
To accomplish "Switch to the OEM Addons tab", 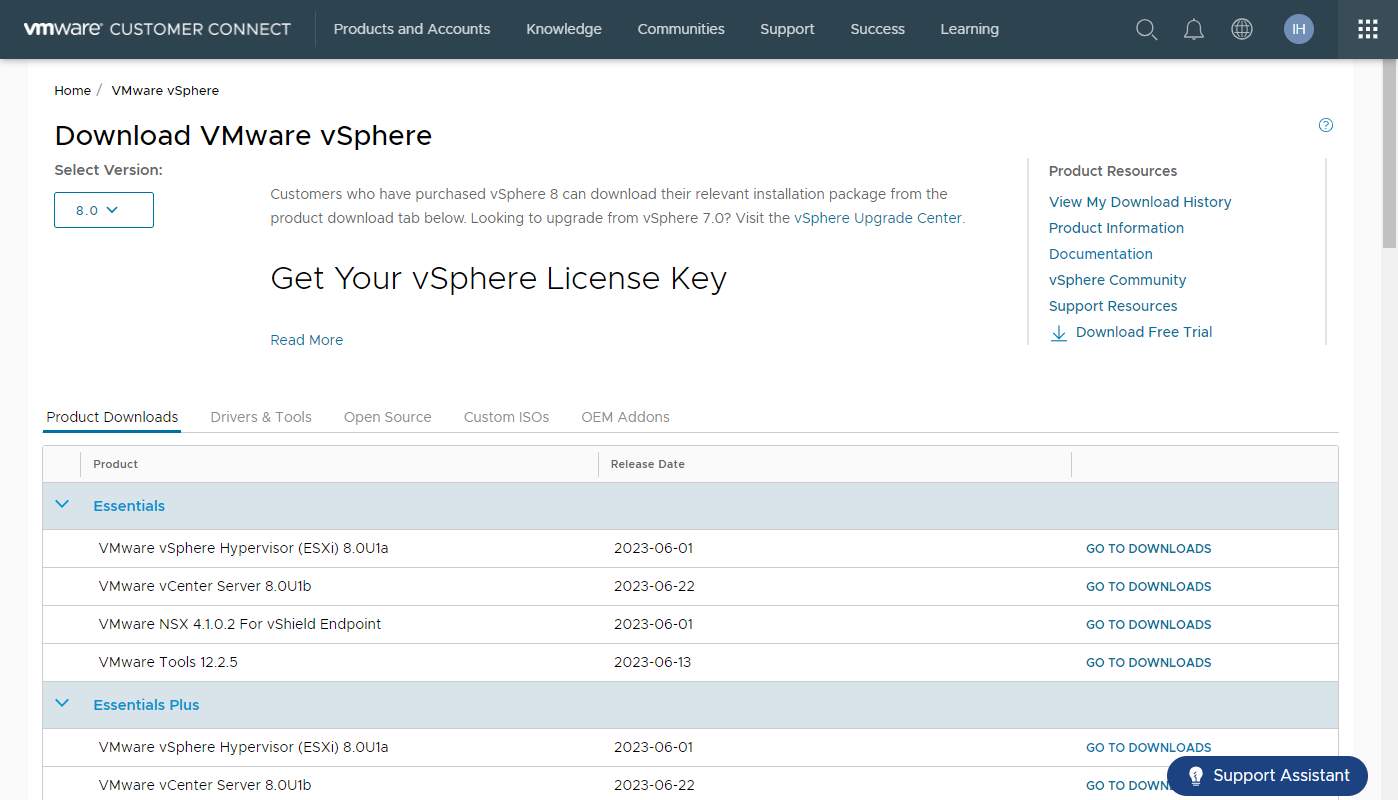I will pyautogui.click(x=626, y=417).
